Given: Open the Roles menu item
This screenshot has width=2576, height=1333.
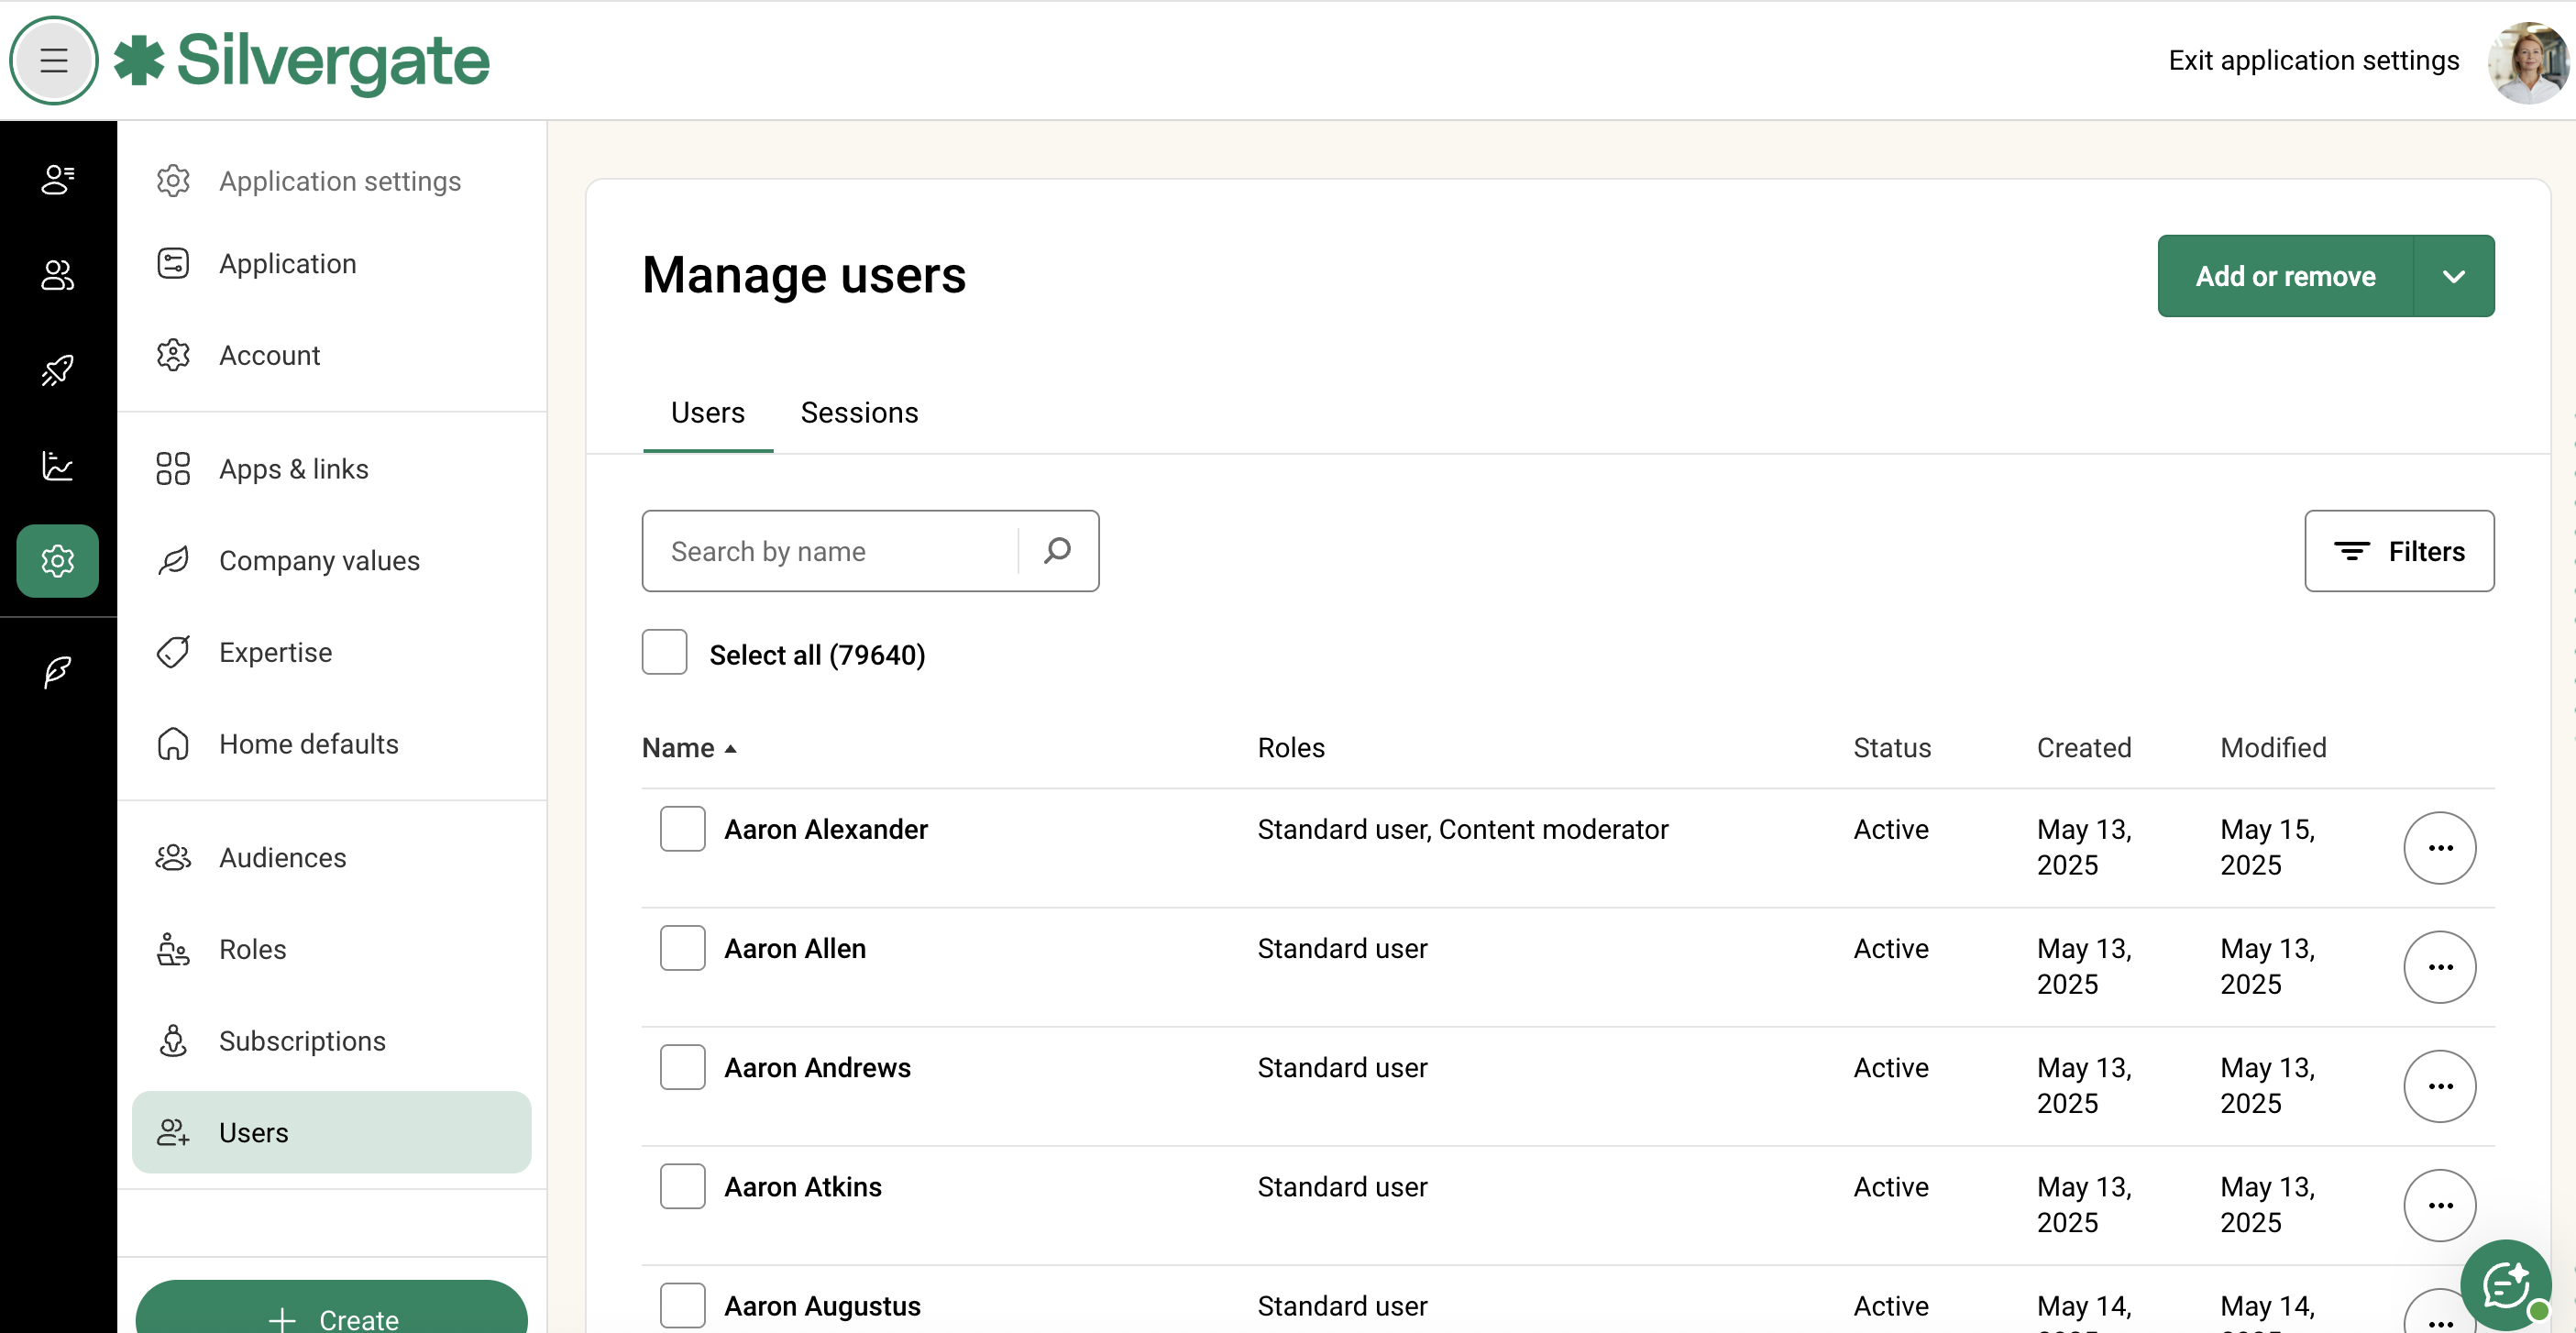Looking at the screenshot, I should point(252,949).
